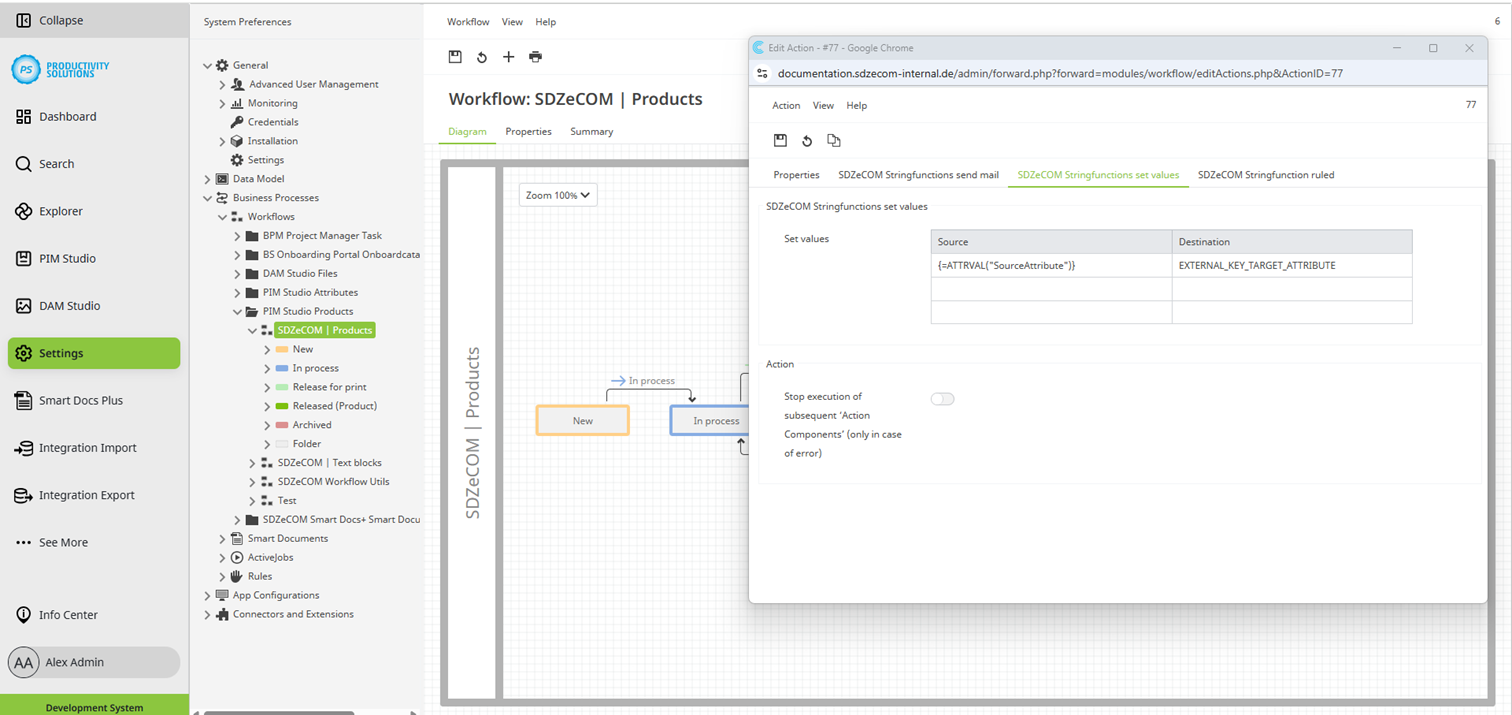Click the EXTERNAL_KEY_TARGET_ATTRIBUTE destination cell
The width and height of the screenshot is (1512, 715).
tap(1292, 265)
